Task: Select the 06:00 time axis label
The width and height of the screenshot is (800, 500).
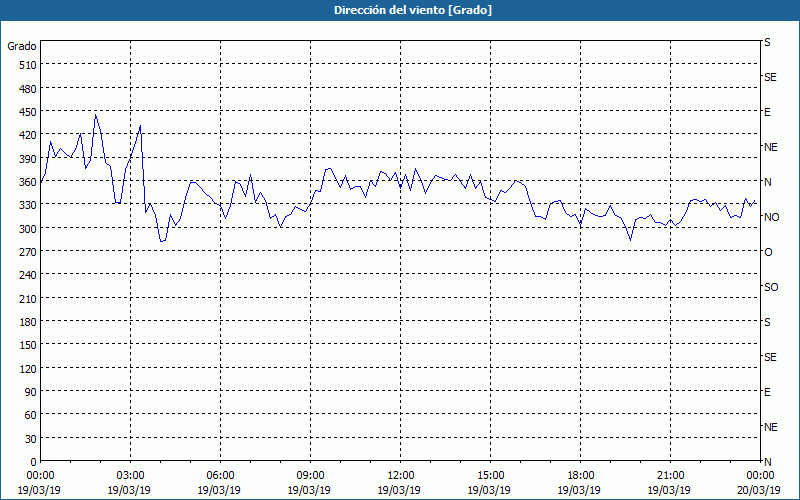Action: 220,476
